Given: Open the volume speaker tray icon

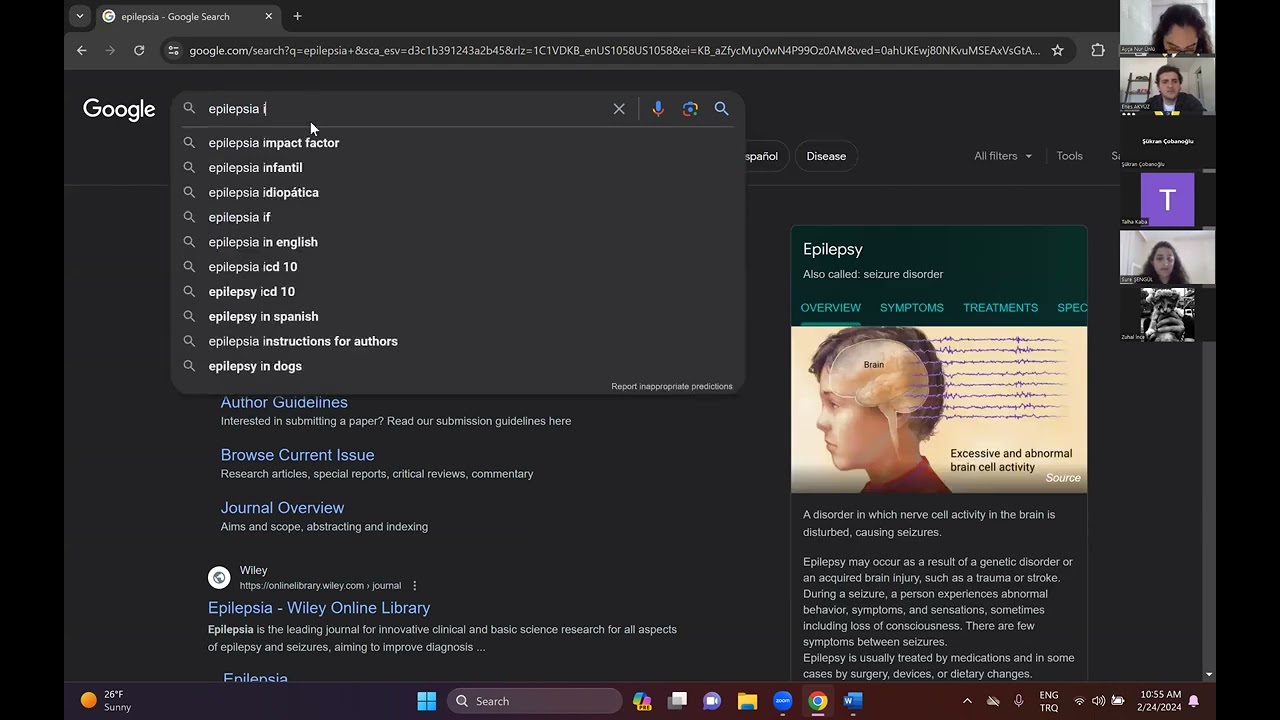Looking at the screenshot, I should 1099,701.
